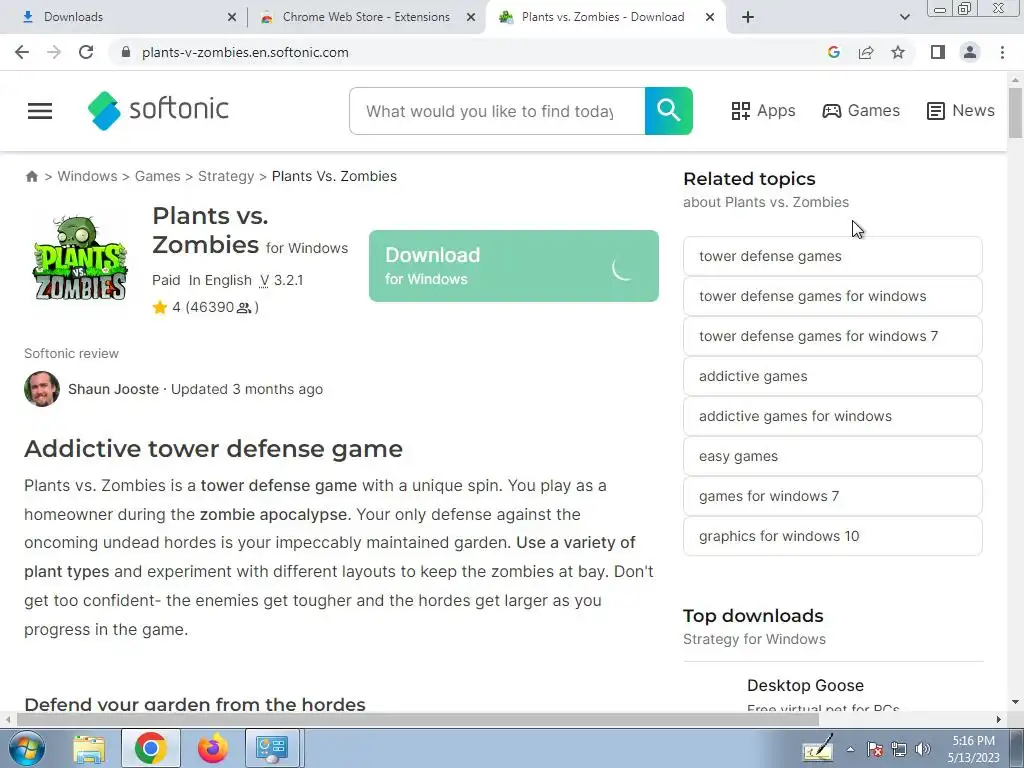The width and height of the screenshot is (1024, 768).
Task: Click the site lock icon in address bar
Action: pyautogui.click(x=126, y=52)
